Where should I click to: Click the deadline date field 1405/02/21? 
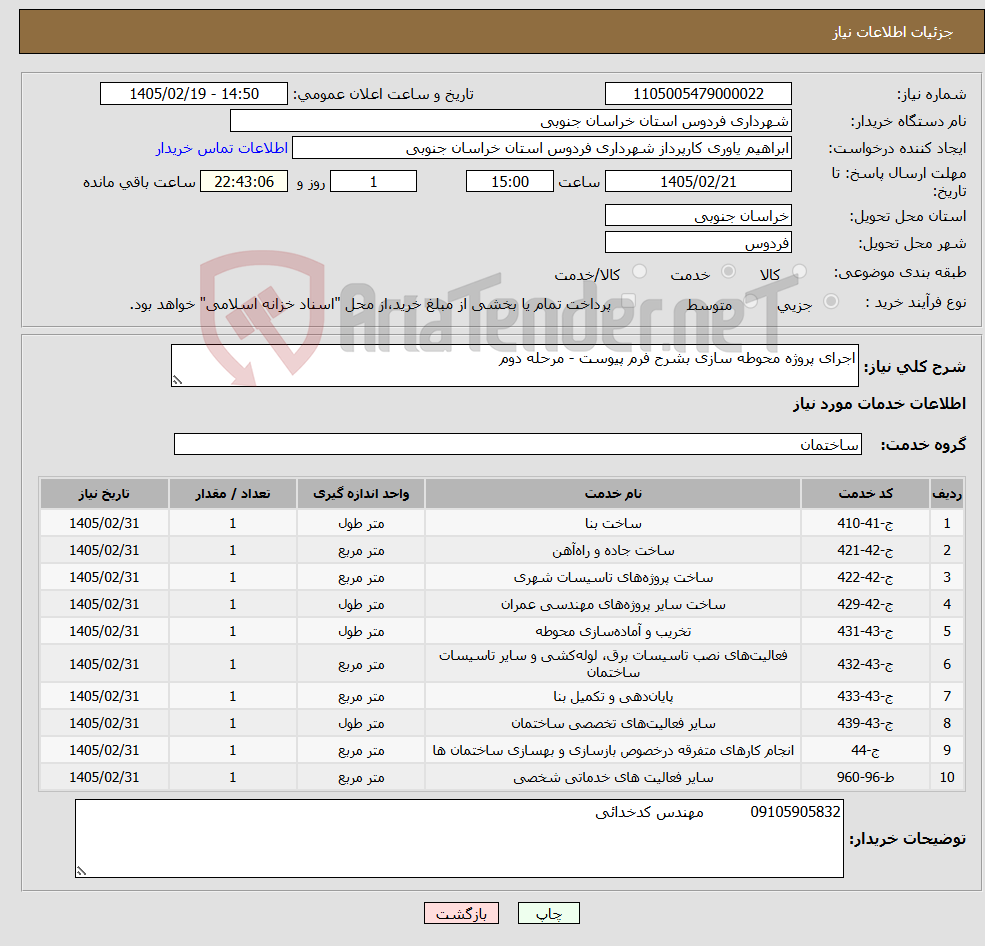pos(698,182)
